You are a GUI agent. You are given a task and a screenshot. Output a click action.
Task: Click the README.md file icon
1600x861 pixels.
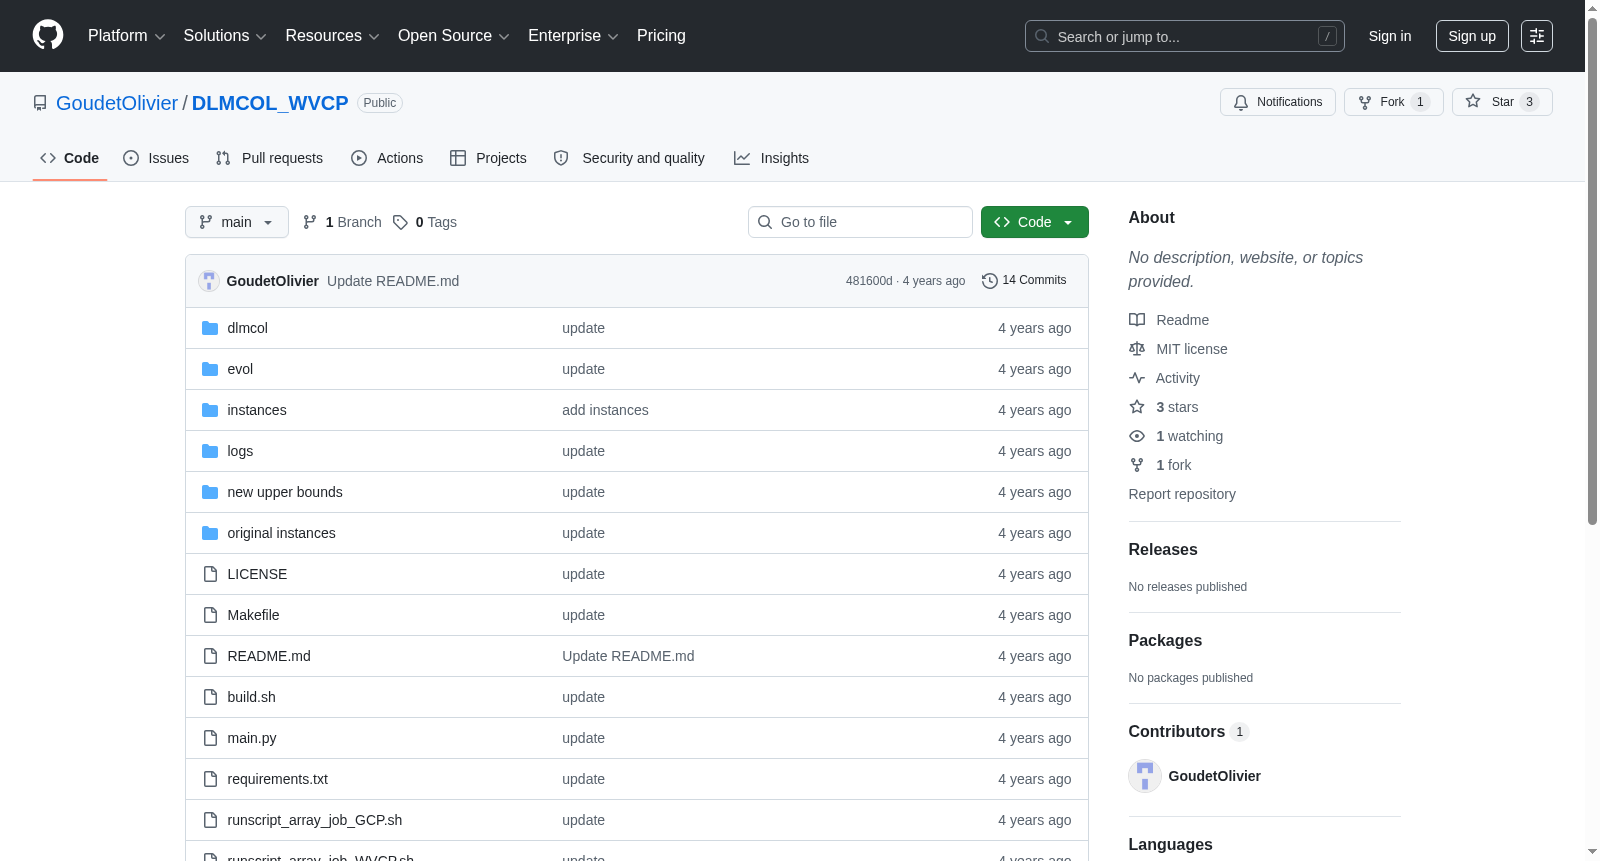[210, 656]
